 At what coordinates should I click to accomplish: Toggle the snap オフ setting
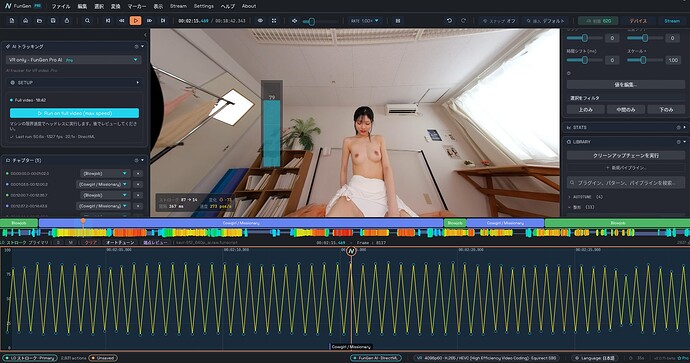(x=499, y=21)
